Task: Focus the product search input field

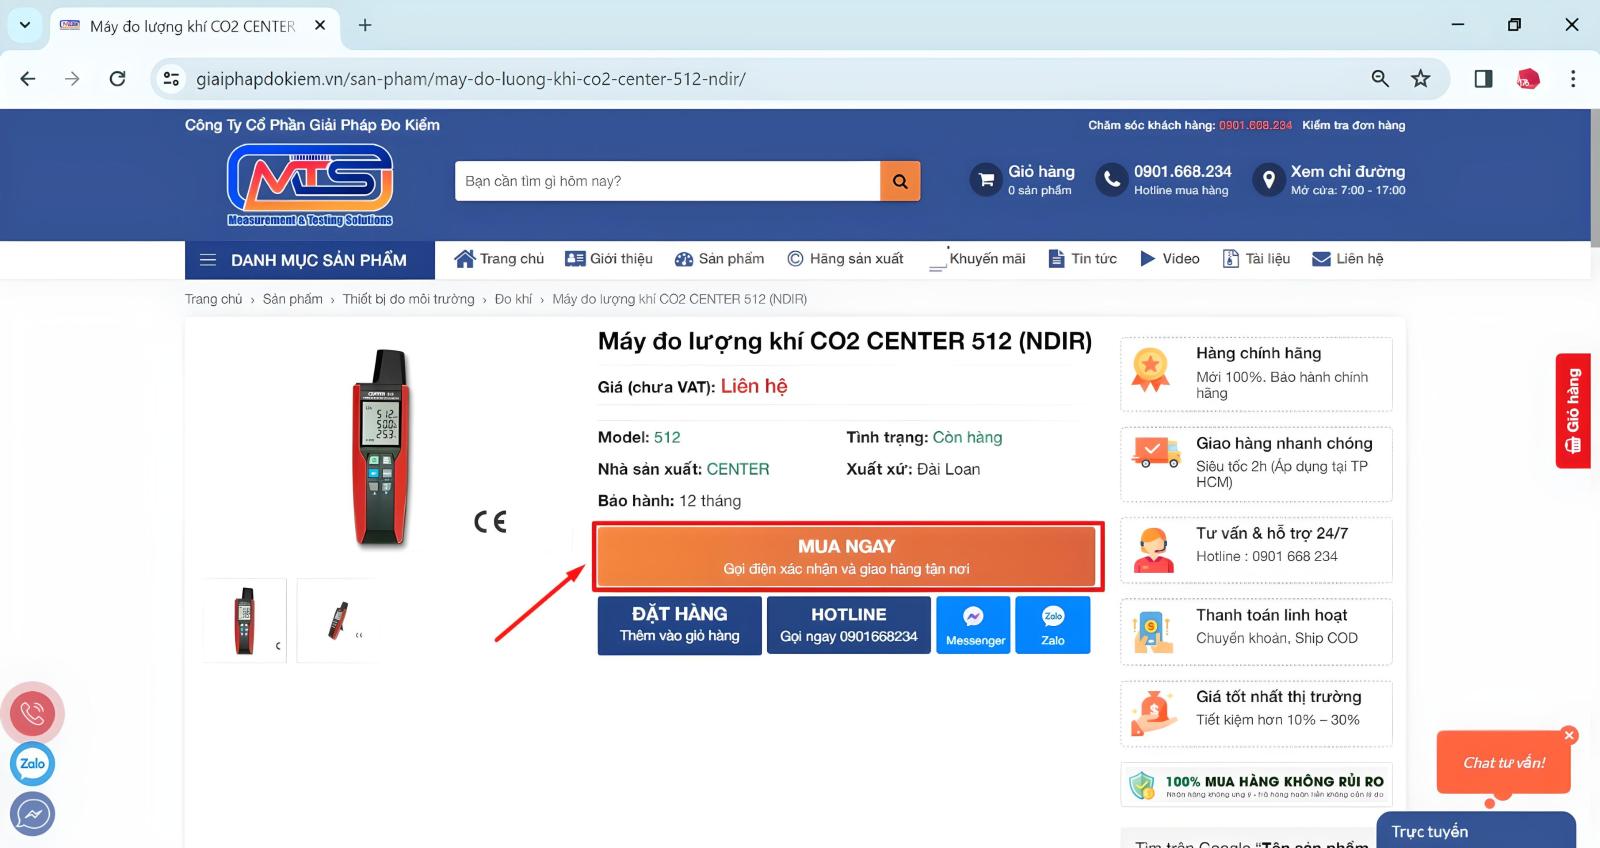Action: [667, 181]
